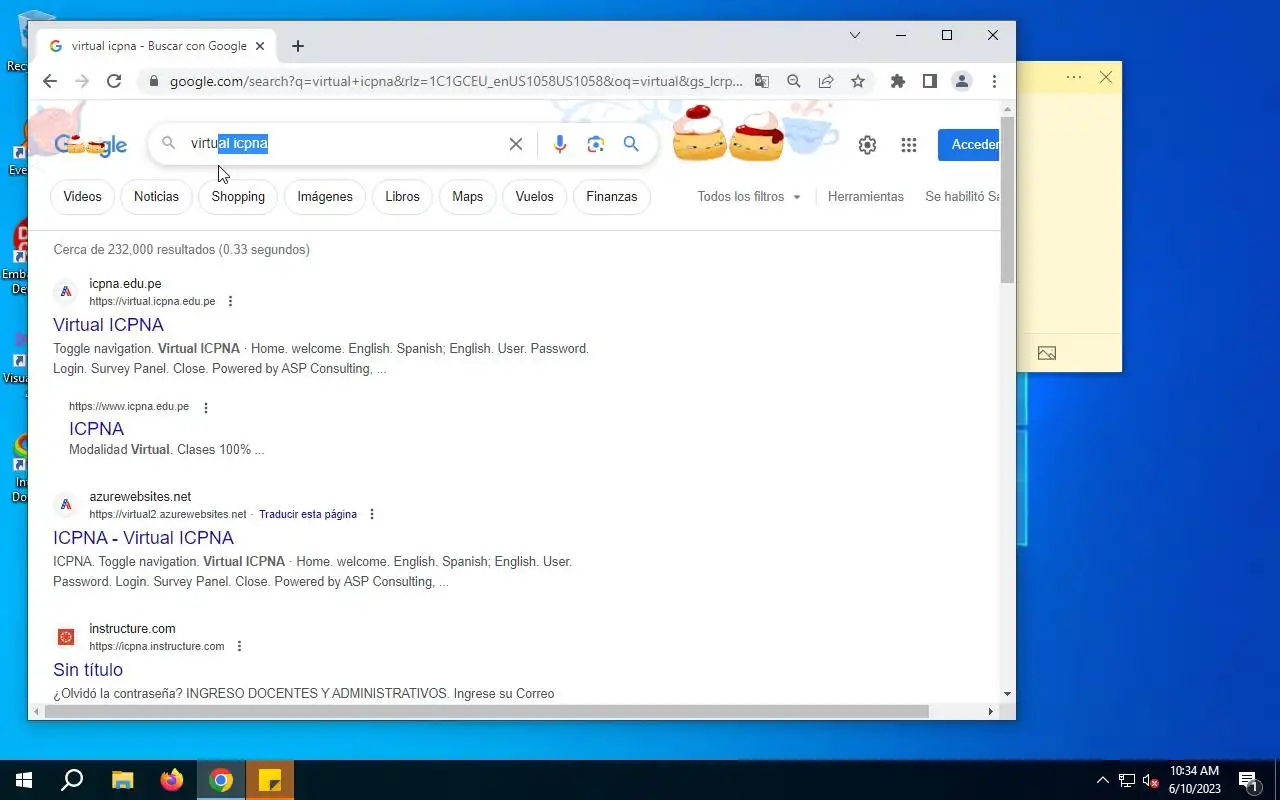The width and height of the screenshot is (1280, 800).
Task: Share this page using the share icon
Action: pyautogui.click(x=826, y=81)
